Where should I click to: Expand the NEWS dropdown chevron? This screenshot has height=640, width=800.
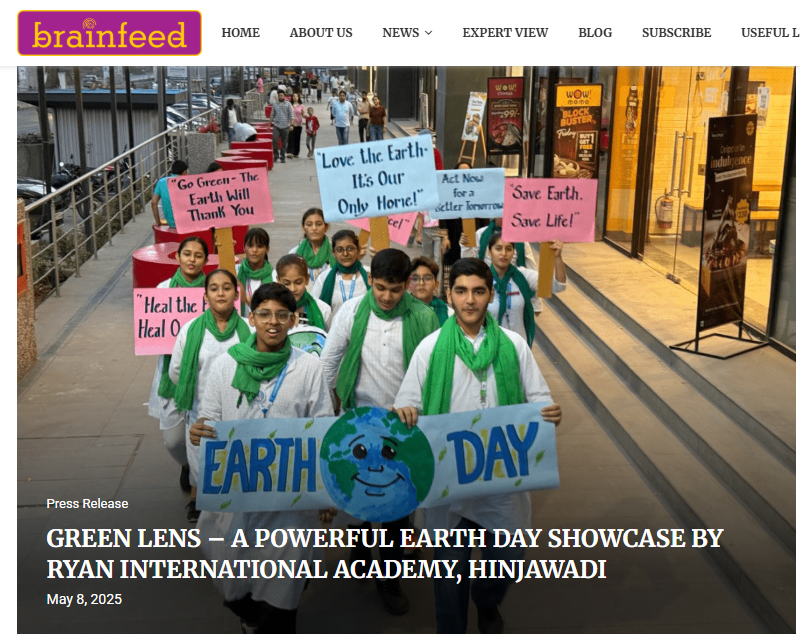point(429,33)
